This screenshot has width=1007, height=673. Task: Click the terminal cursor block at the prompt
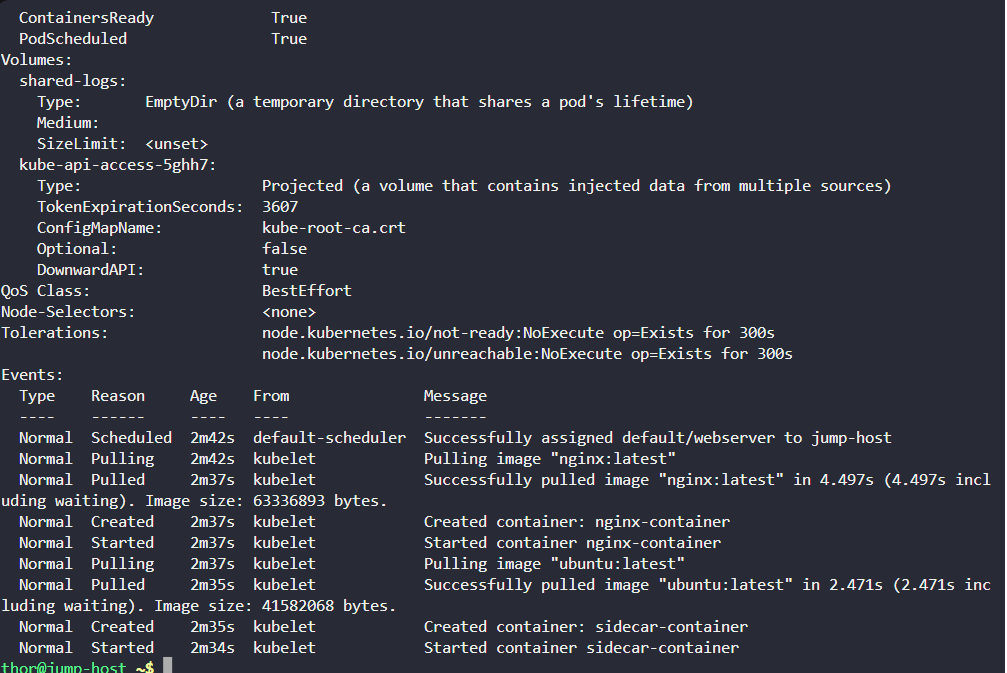coord(168,666)
